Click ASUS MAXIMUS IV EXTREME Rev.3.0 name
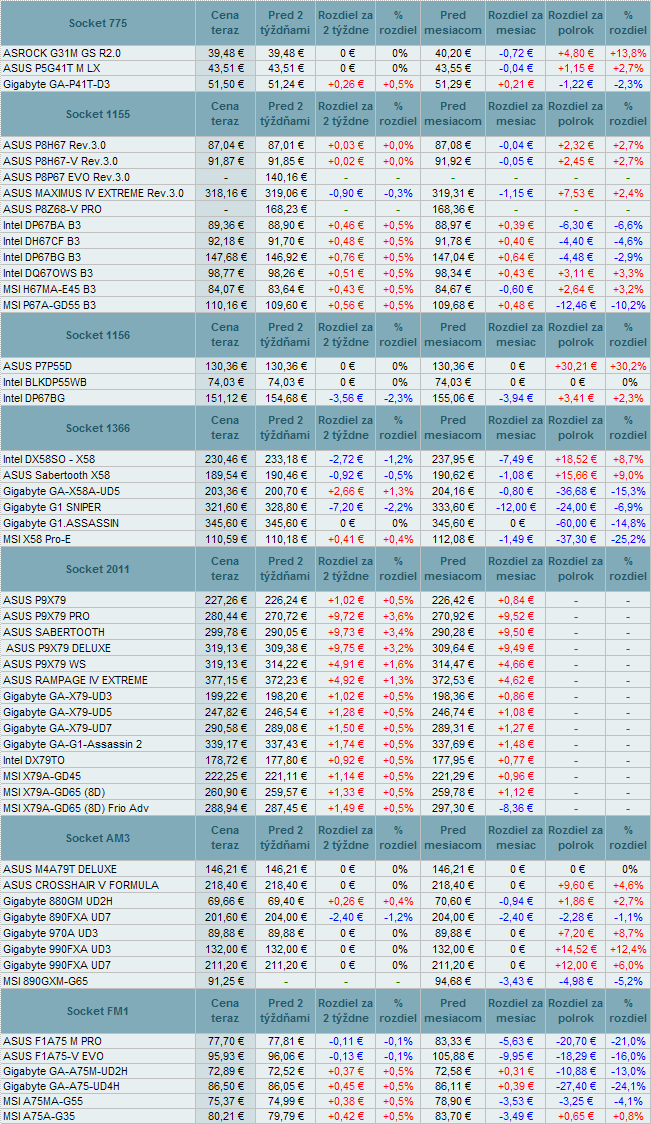Image resolution: width=651 pixels, height=1124 pixels. [x=93, y=193]
